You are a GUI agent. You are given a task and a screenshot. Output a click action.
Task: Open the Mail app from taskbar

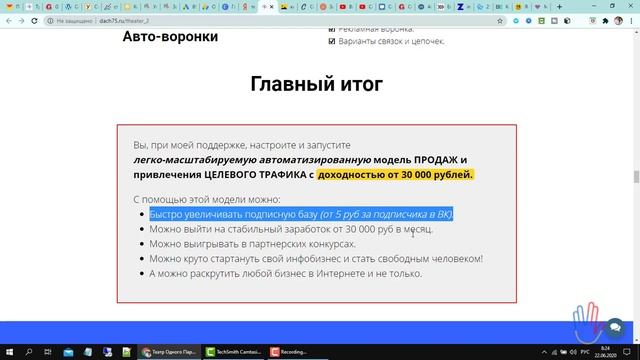coord(68,352)
